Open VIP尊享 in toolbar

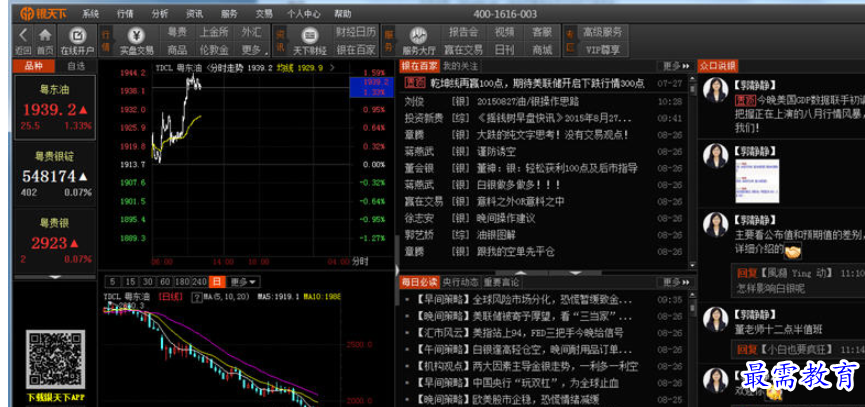602,50
